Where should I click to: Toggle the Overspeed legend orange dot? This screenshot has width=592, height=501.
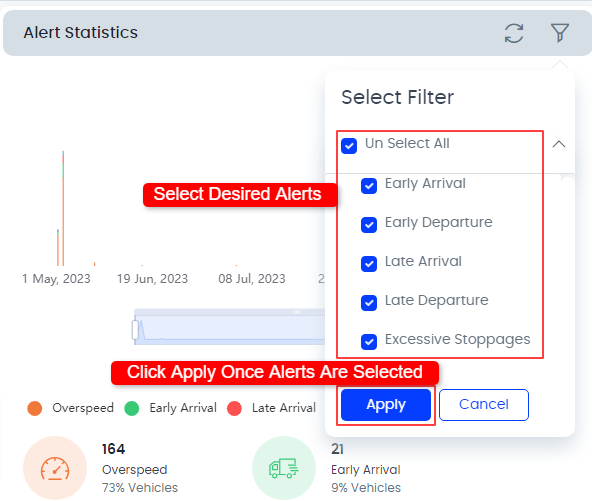[35, 408]
